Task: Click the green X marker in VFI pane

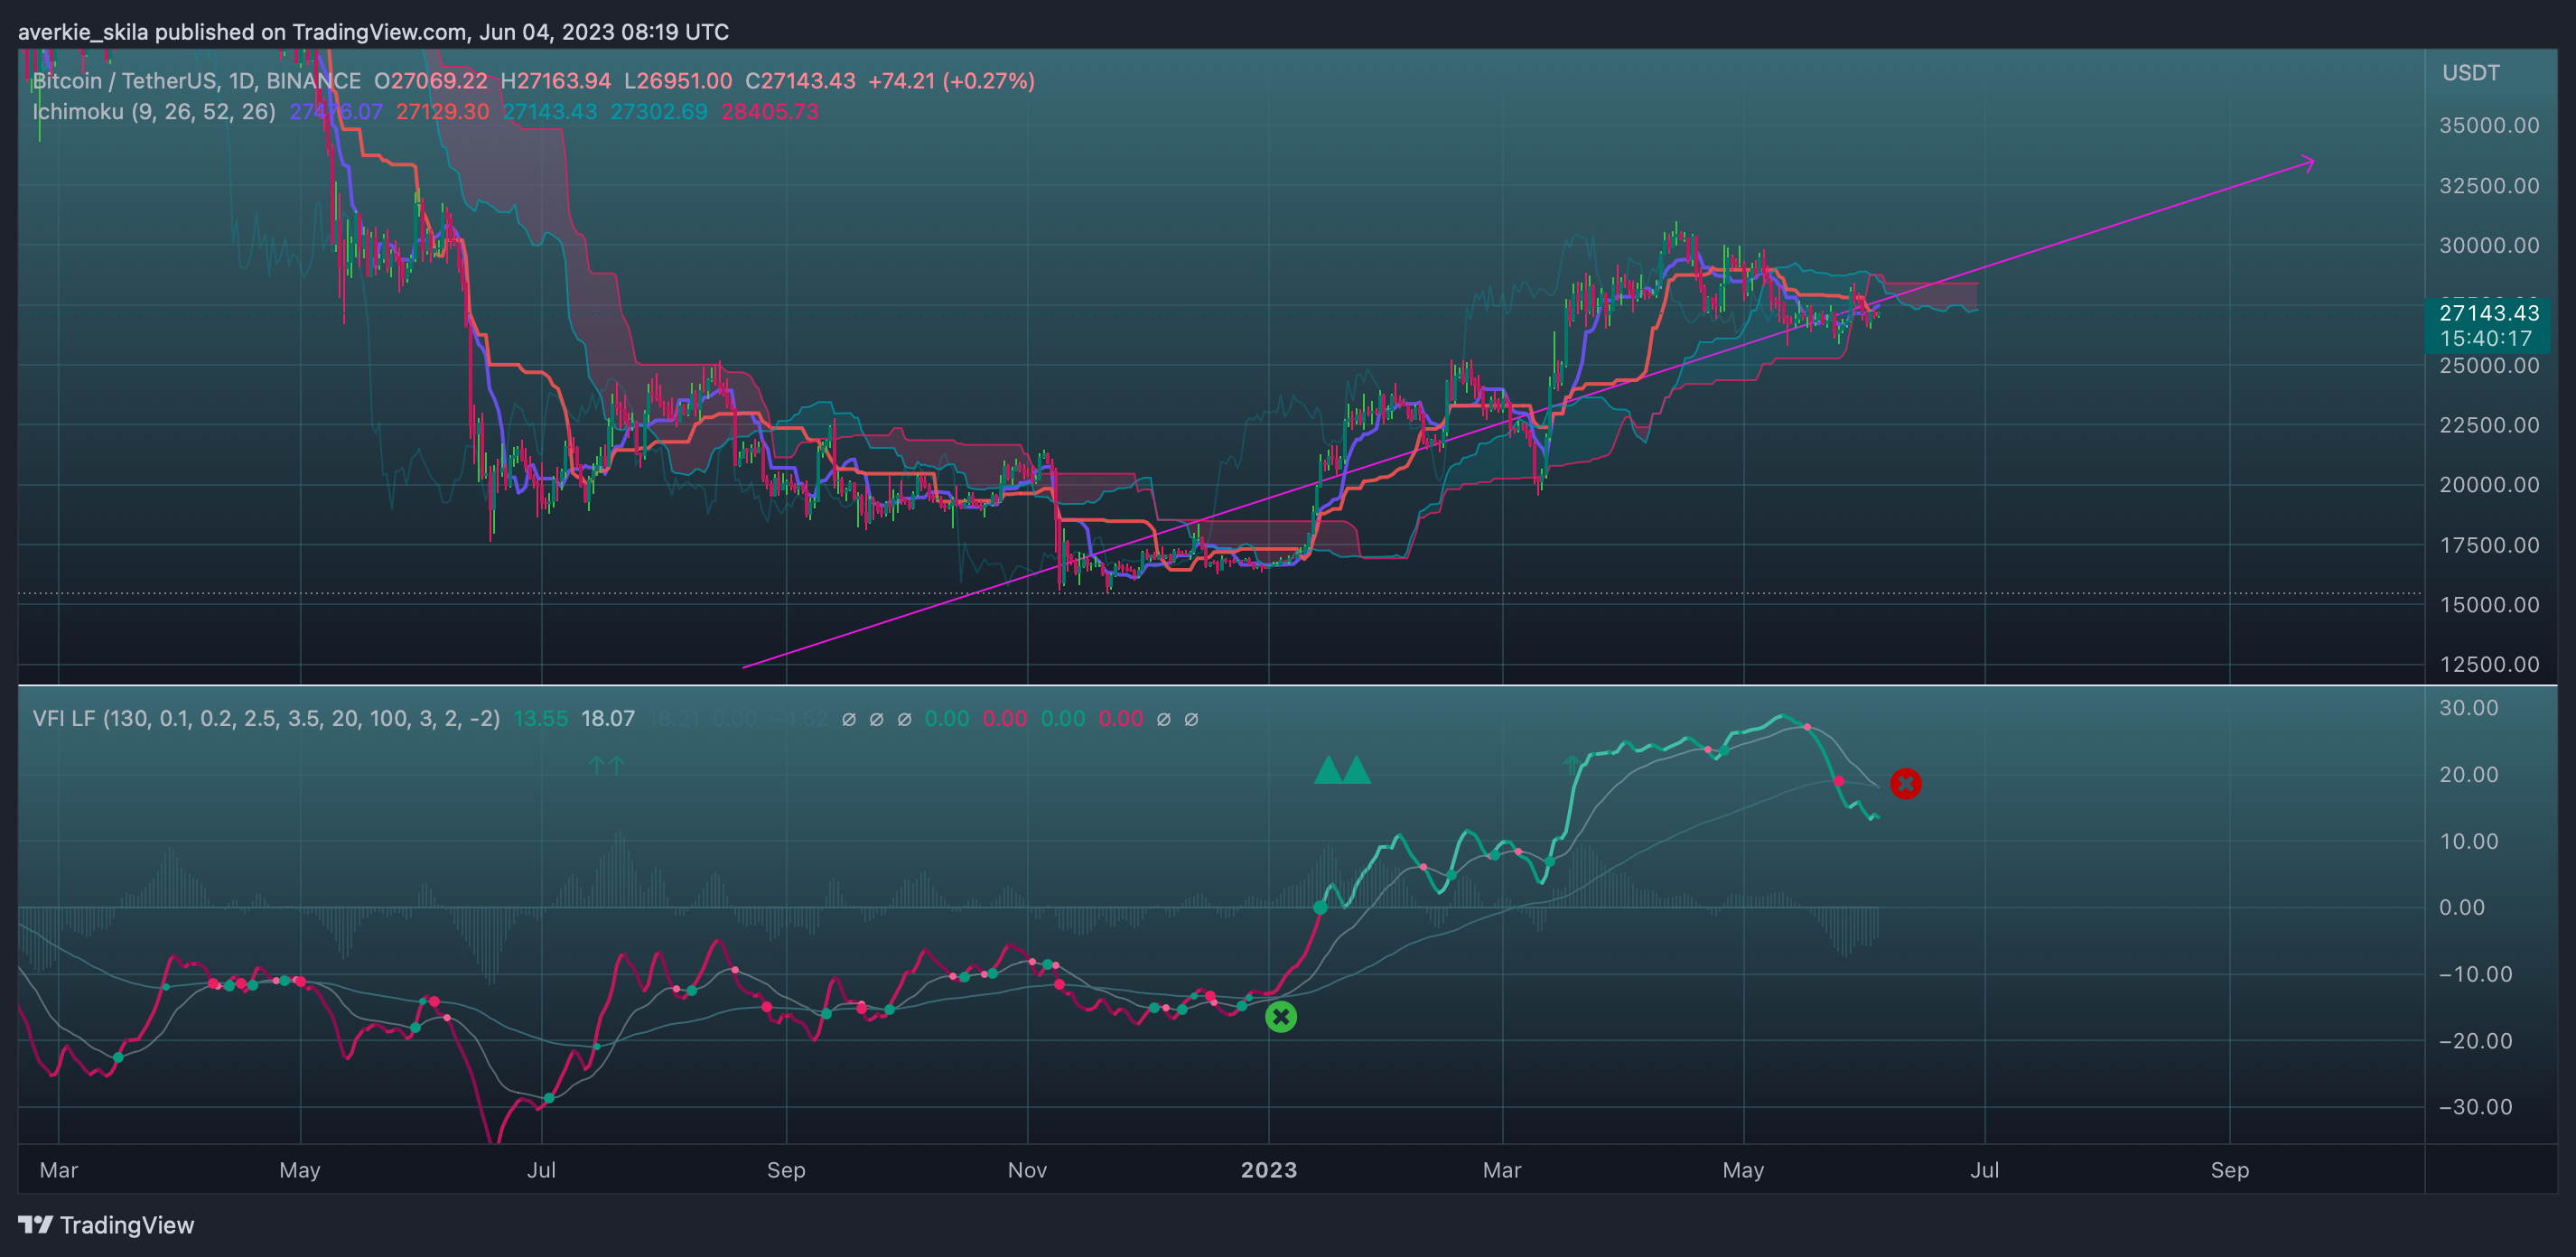Action: [x=1281, y=1017]
